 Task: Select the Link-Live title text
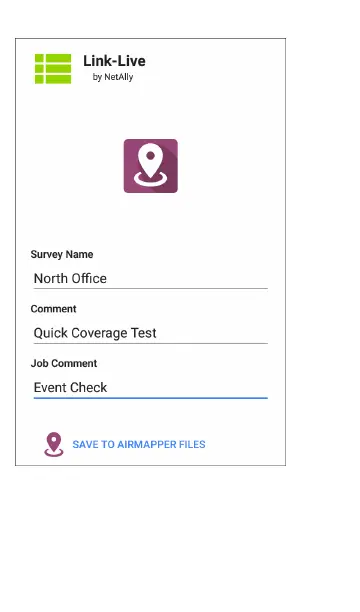click(114, 61)
